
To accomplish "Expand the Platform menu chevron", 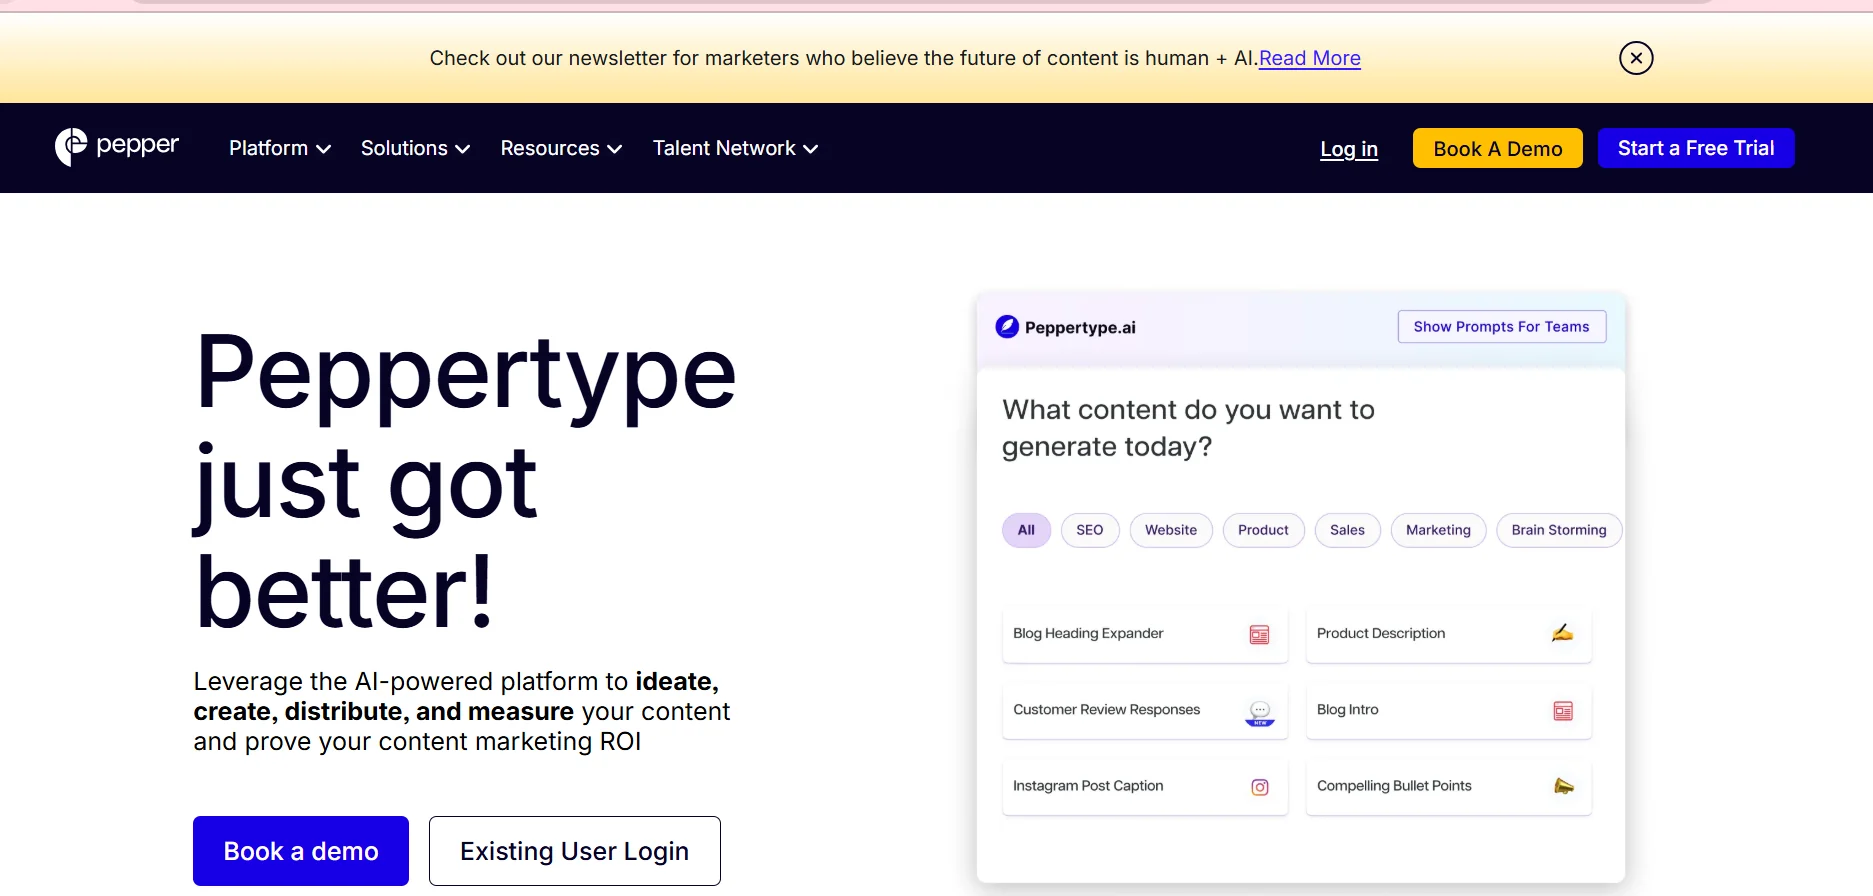I will coord(323,149).
